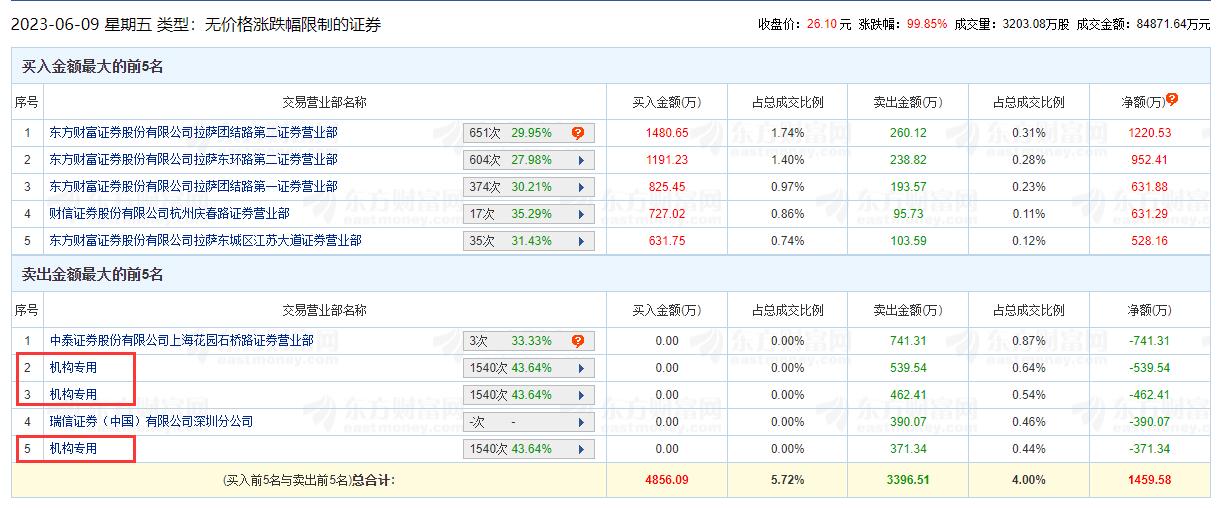1224x508 pixels.
Task: Click the arrow icon in the 374次 30.21% badge
Action: 579,187
